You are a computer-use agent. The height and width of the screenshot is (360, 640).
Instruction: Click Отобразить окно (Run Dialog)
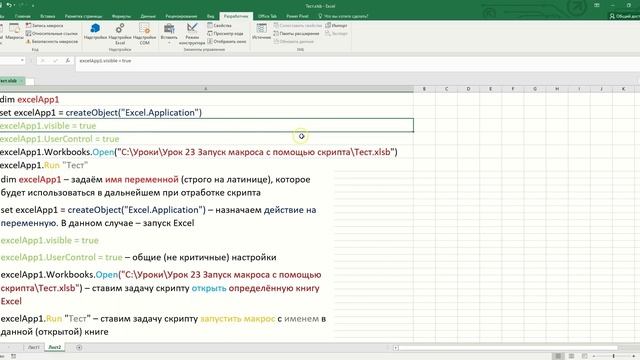[227, 41]
